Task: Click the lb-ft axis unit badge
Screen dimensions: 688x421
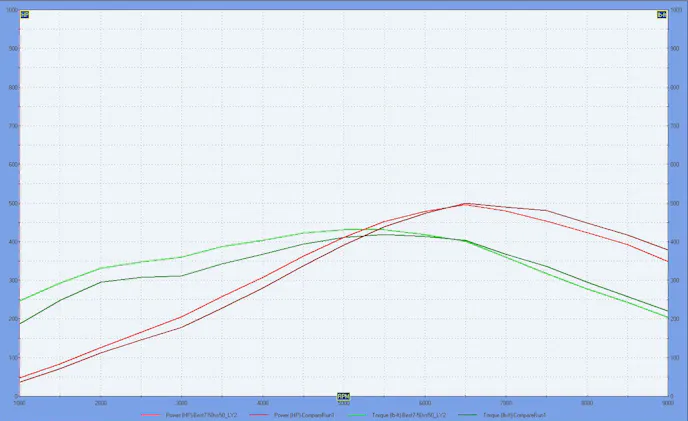Action: 662,14
